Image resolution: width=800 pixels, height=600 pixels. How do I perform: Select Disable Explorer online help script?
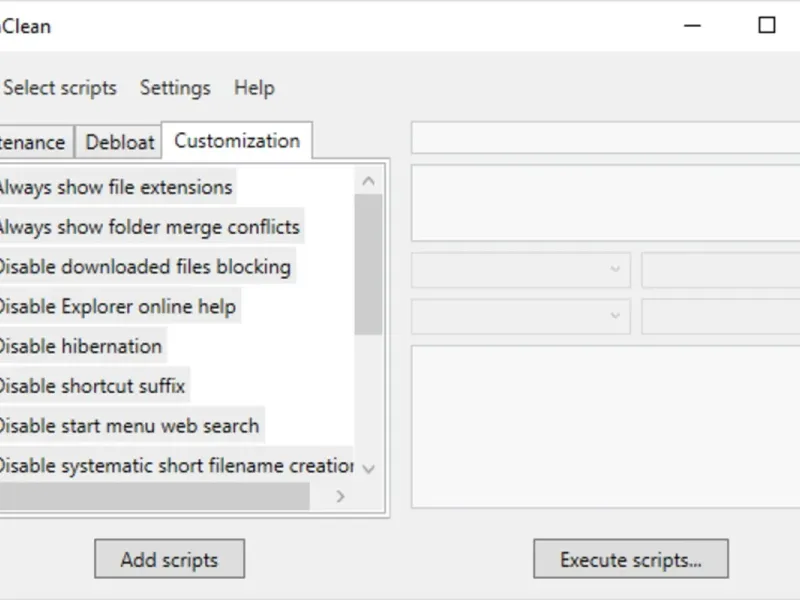[x=117, y=306]
